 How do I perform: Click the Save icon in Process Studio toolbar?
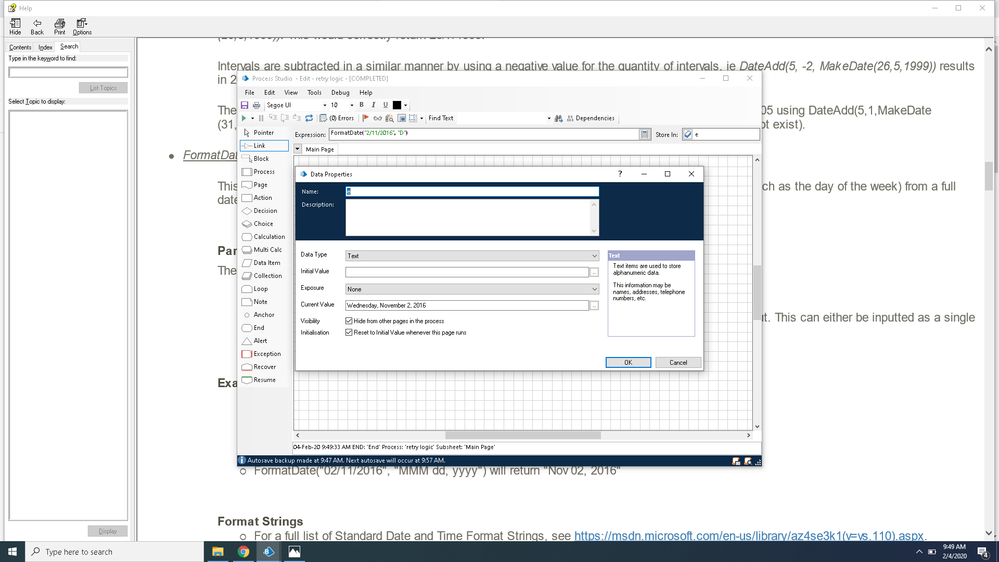coord(245,105)
